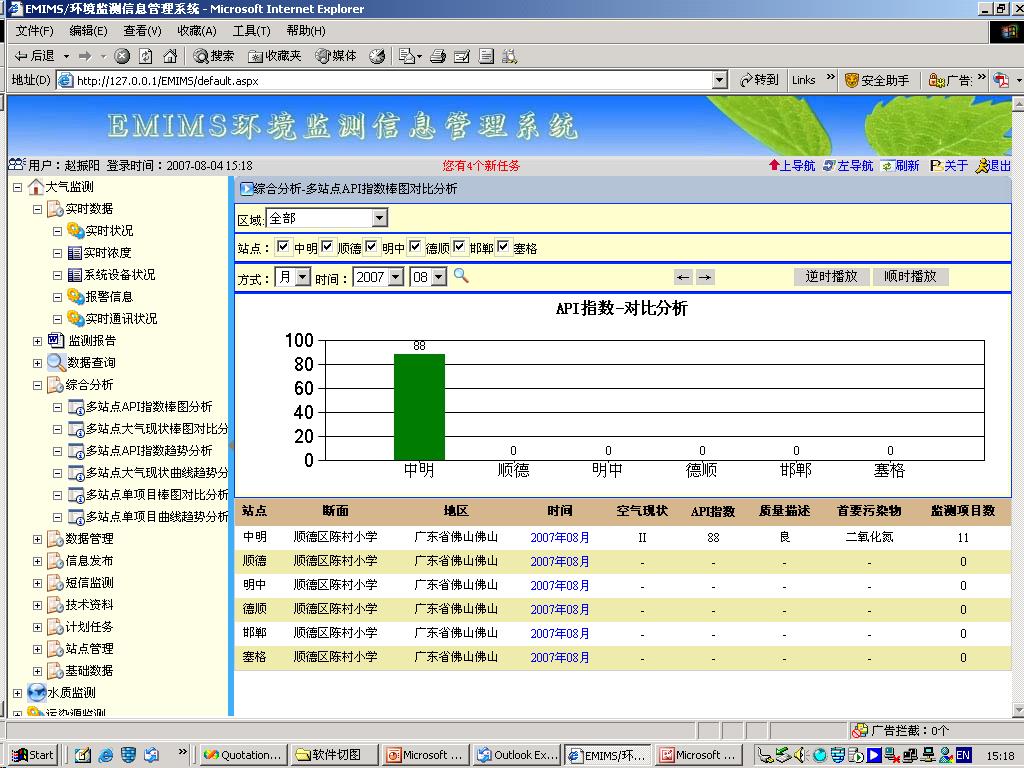The image size is (1024, 768).
Task: Click the 顺时播放 button
Action: pyautogui.click(x=910, y=276)
